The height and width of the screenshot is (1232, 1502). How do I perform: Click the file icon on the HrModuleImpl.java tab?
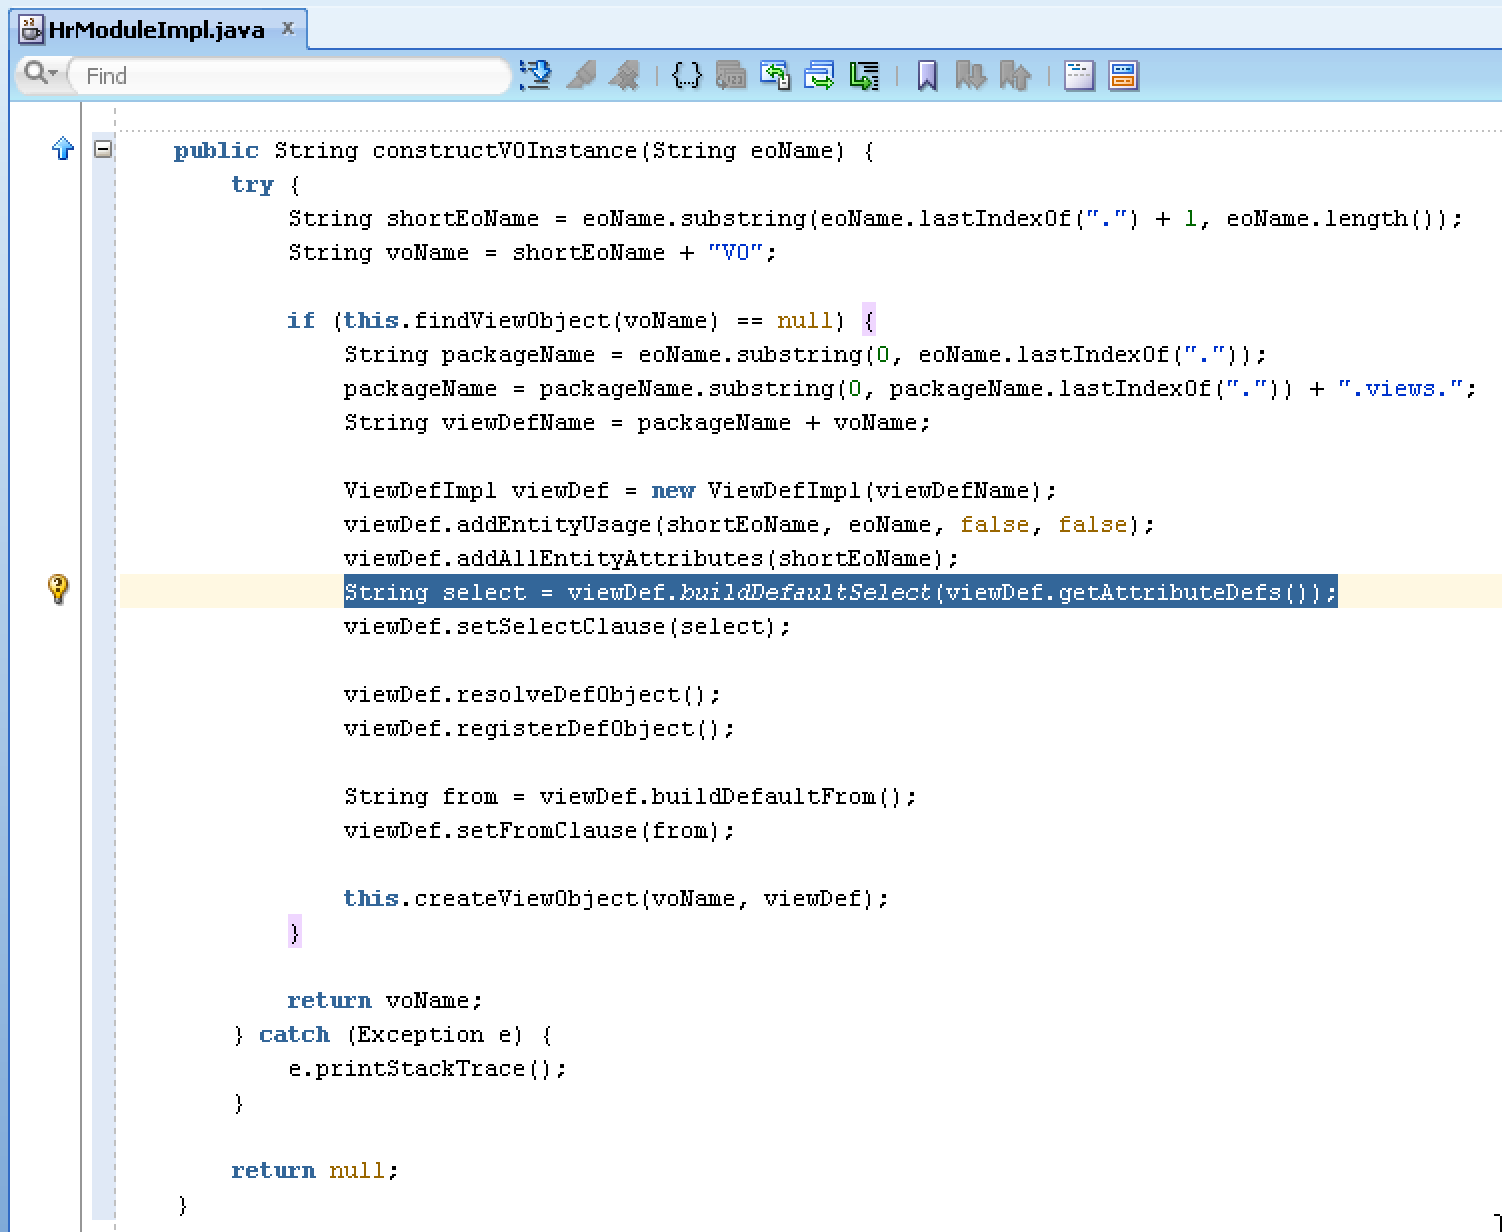[x=30, y=27]
